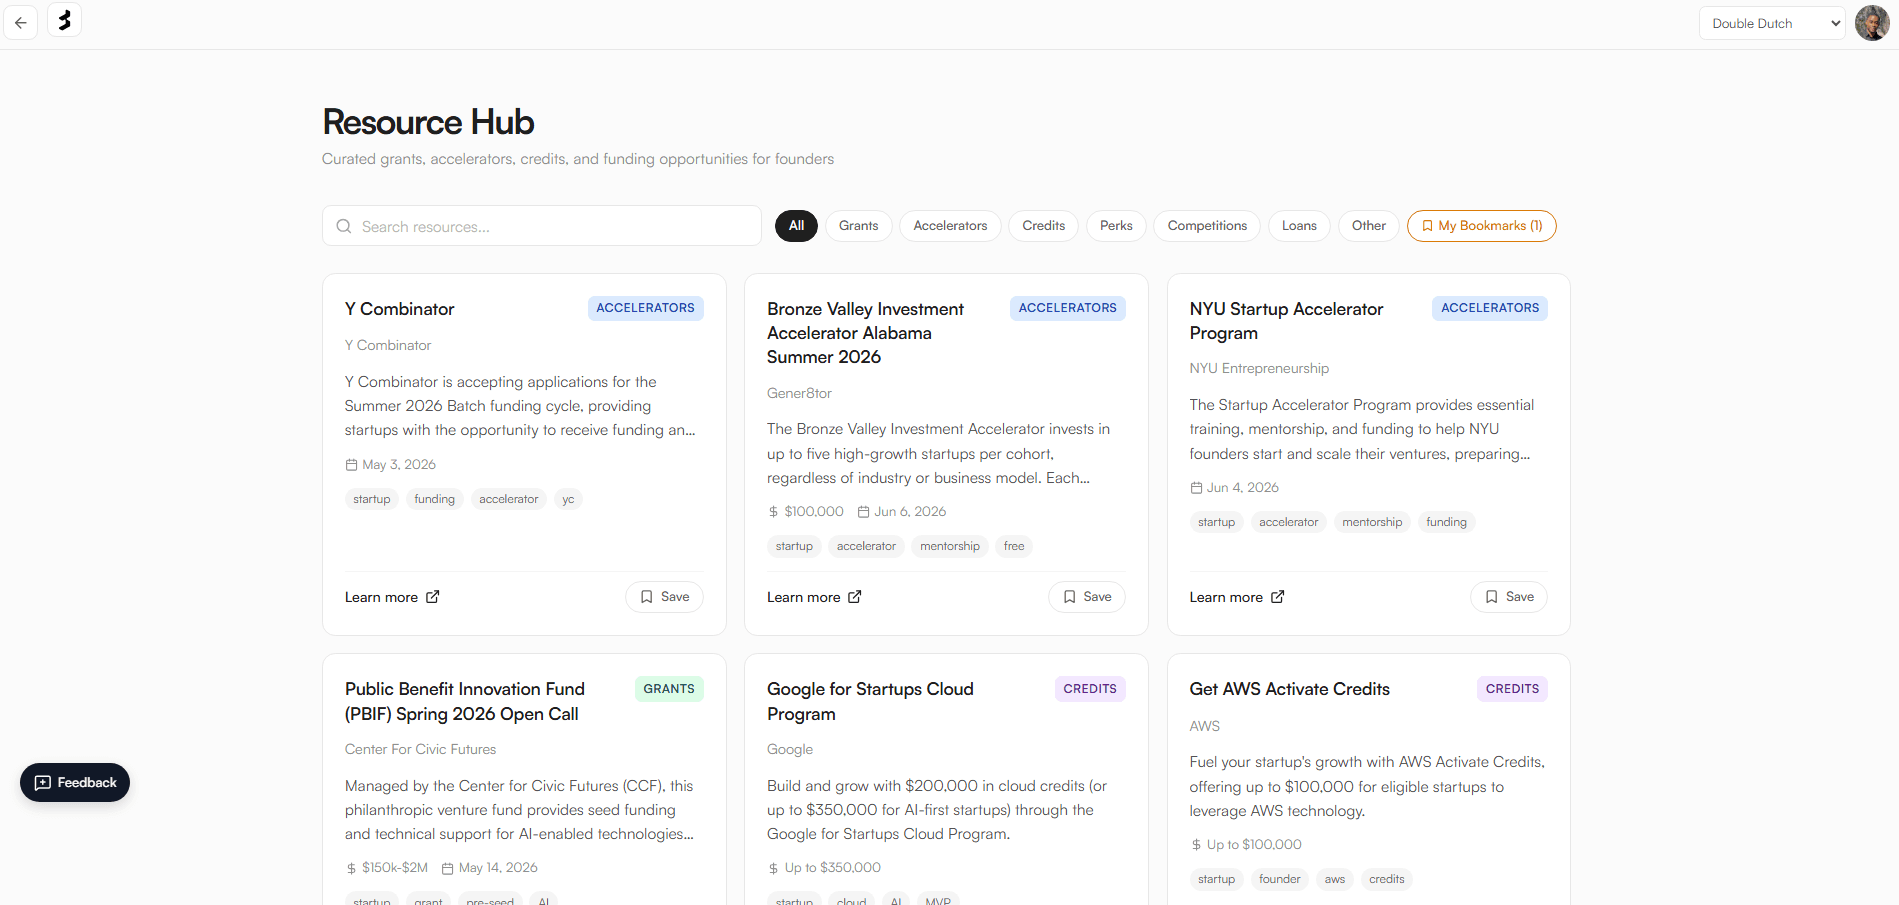Click the dollar icon beside Bronze Valley's $100,000
This screenshot has width=1899, height=905.
pos(771,511)
